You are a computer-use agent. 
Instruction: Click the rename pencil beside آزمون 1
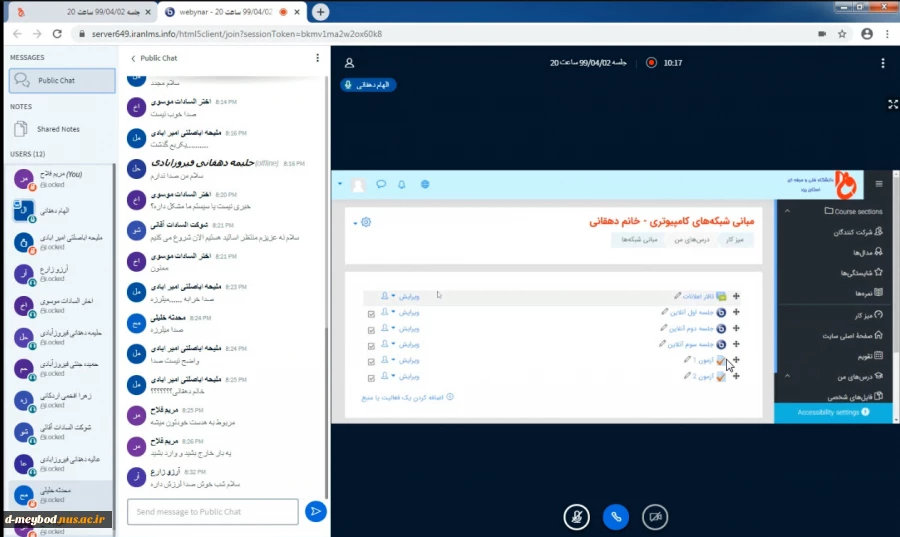pos(687,360)
